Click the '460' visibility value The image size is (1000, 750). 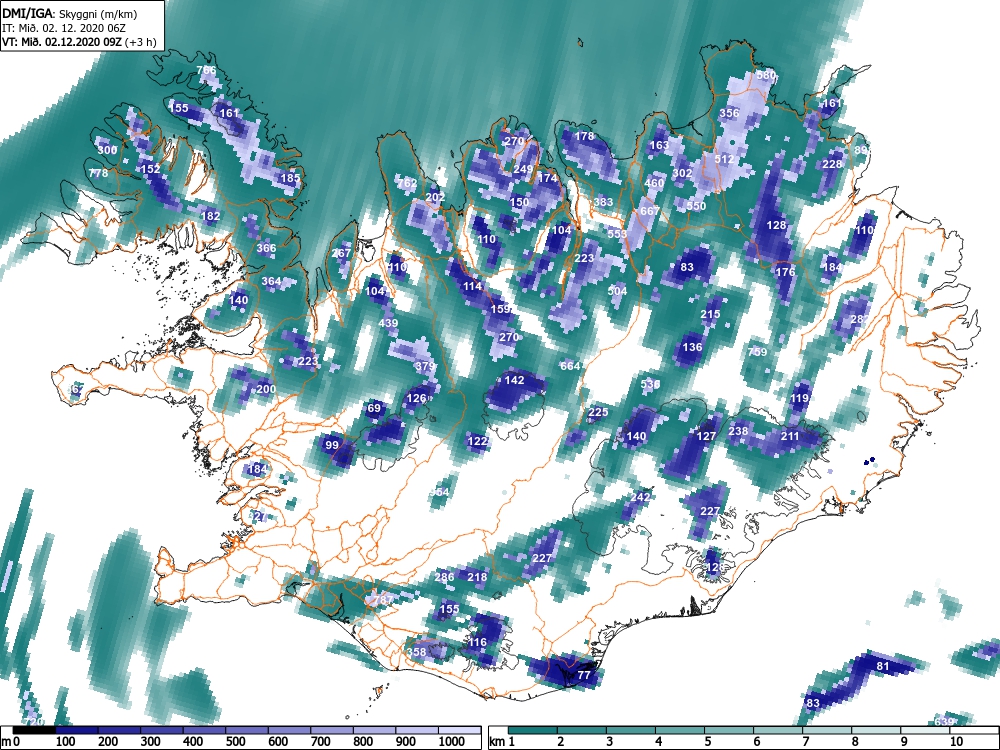click(654, 182)
